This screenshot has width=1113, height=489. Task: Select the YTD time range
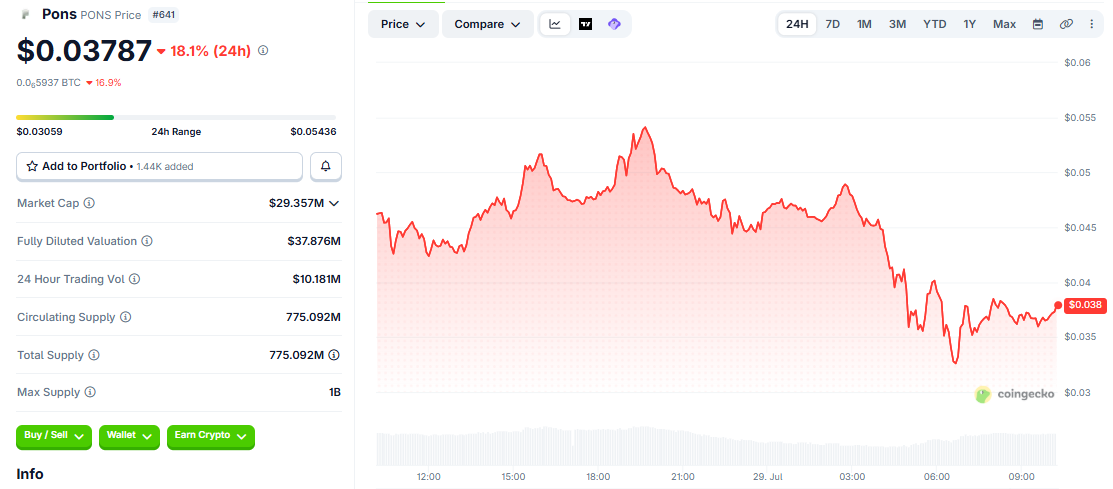pyautogui.click(x=934, y=24)
